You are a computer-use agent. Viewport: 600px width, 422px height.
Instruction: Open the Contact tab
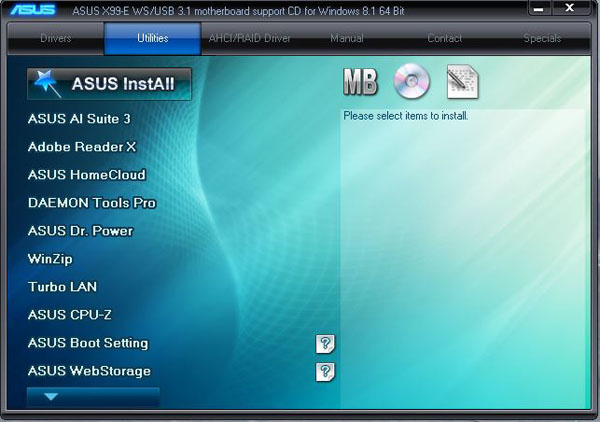point(444,38)
